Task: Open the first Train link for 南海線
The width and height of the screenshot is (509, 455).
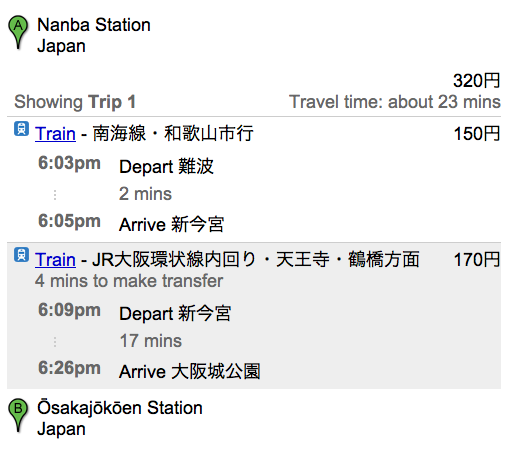Action: click(55, 134)
